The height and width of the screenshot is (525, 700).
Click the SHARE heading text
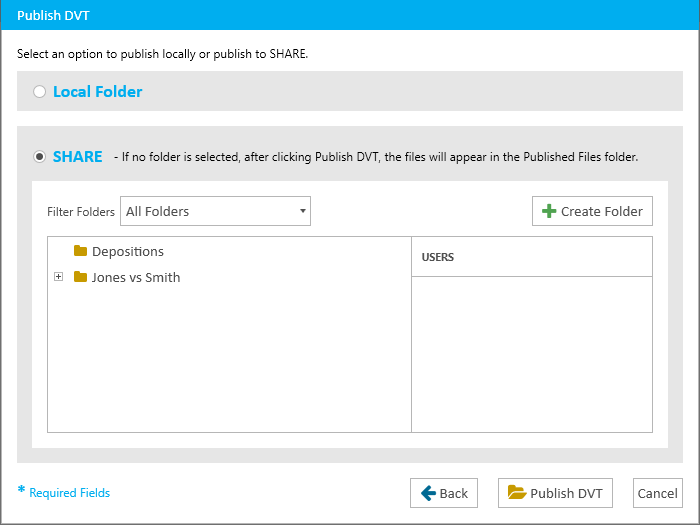tap(78, 157)
